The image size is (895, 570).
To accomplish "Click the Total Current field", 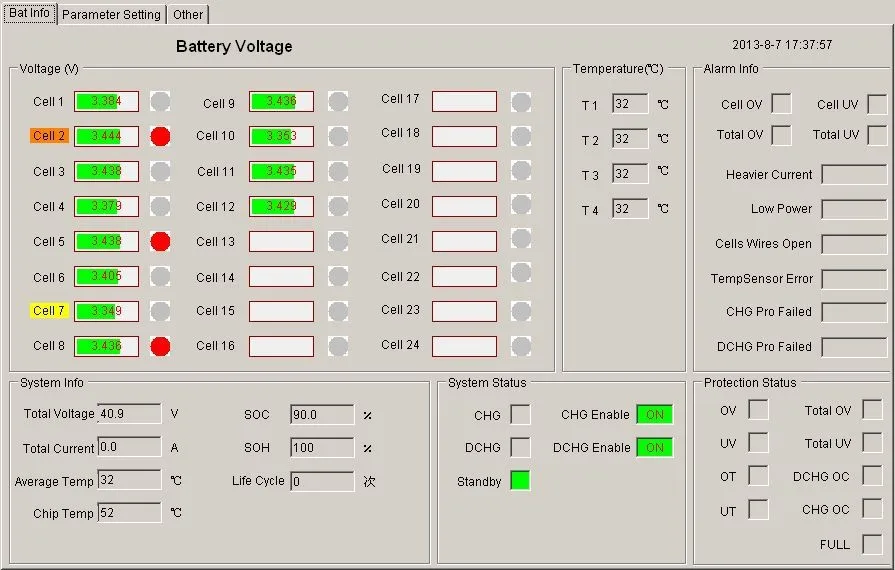I will coord(130,447).
